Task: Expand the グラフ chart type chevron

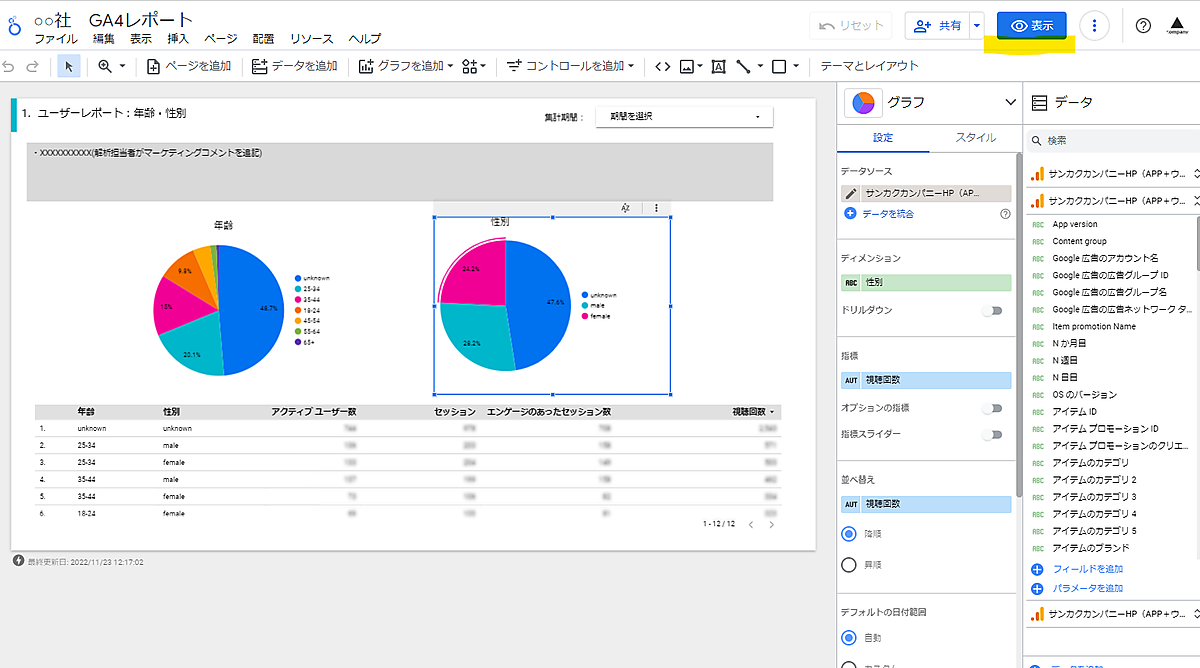Action: point(1009,102)
